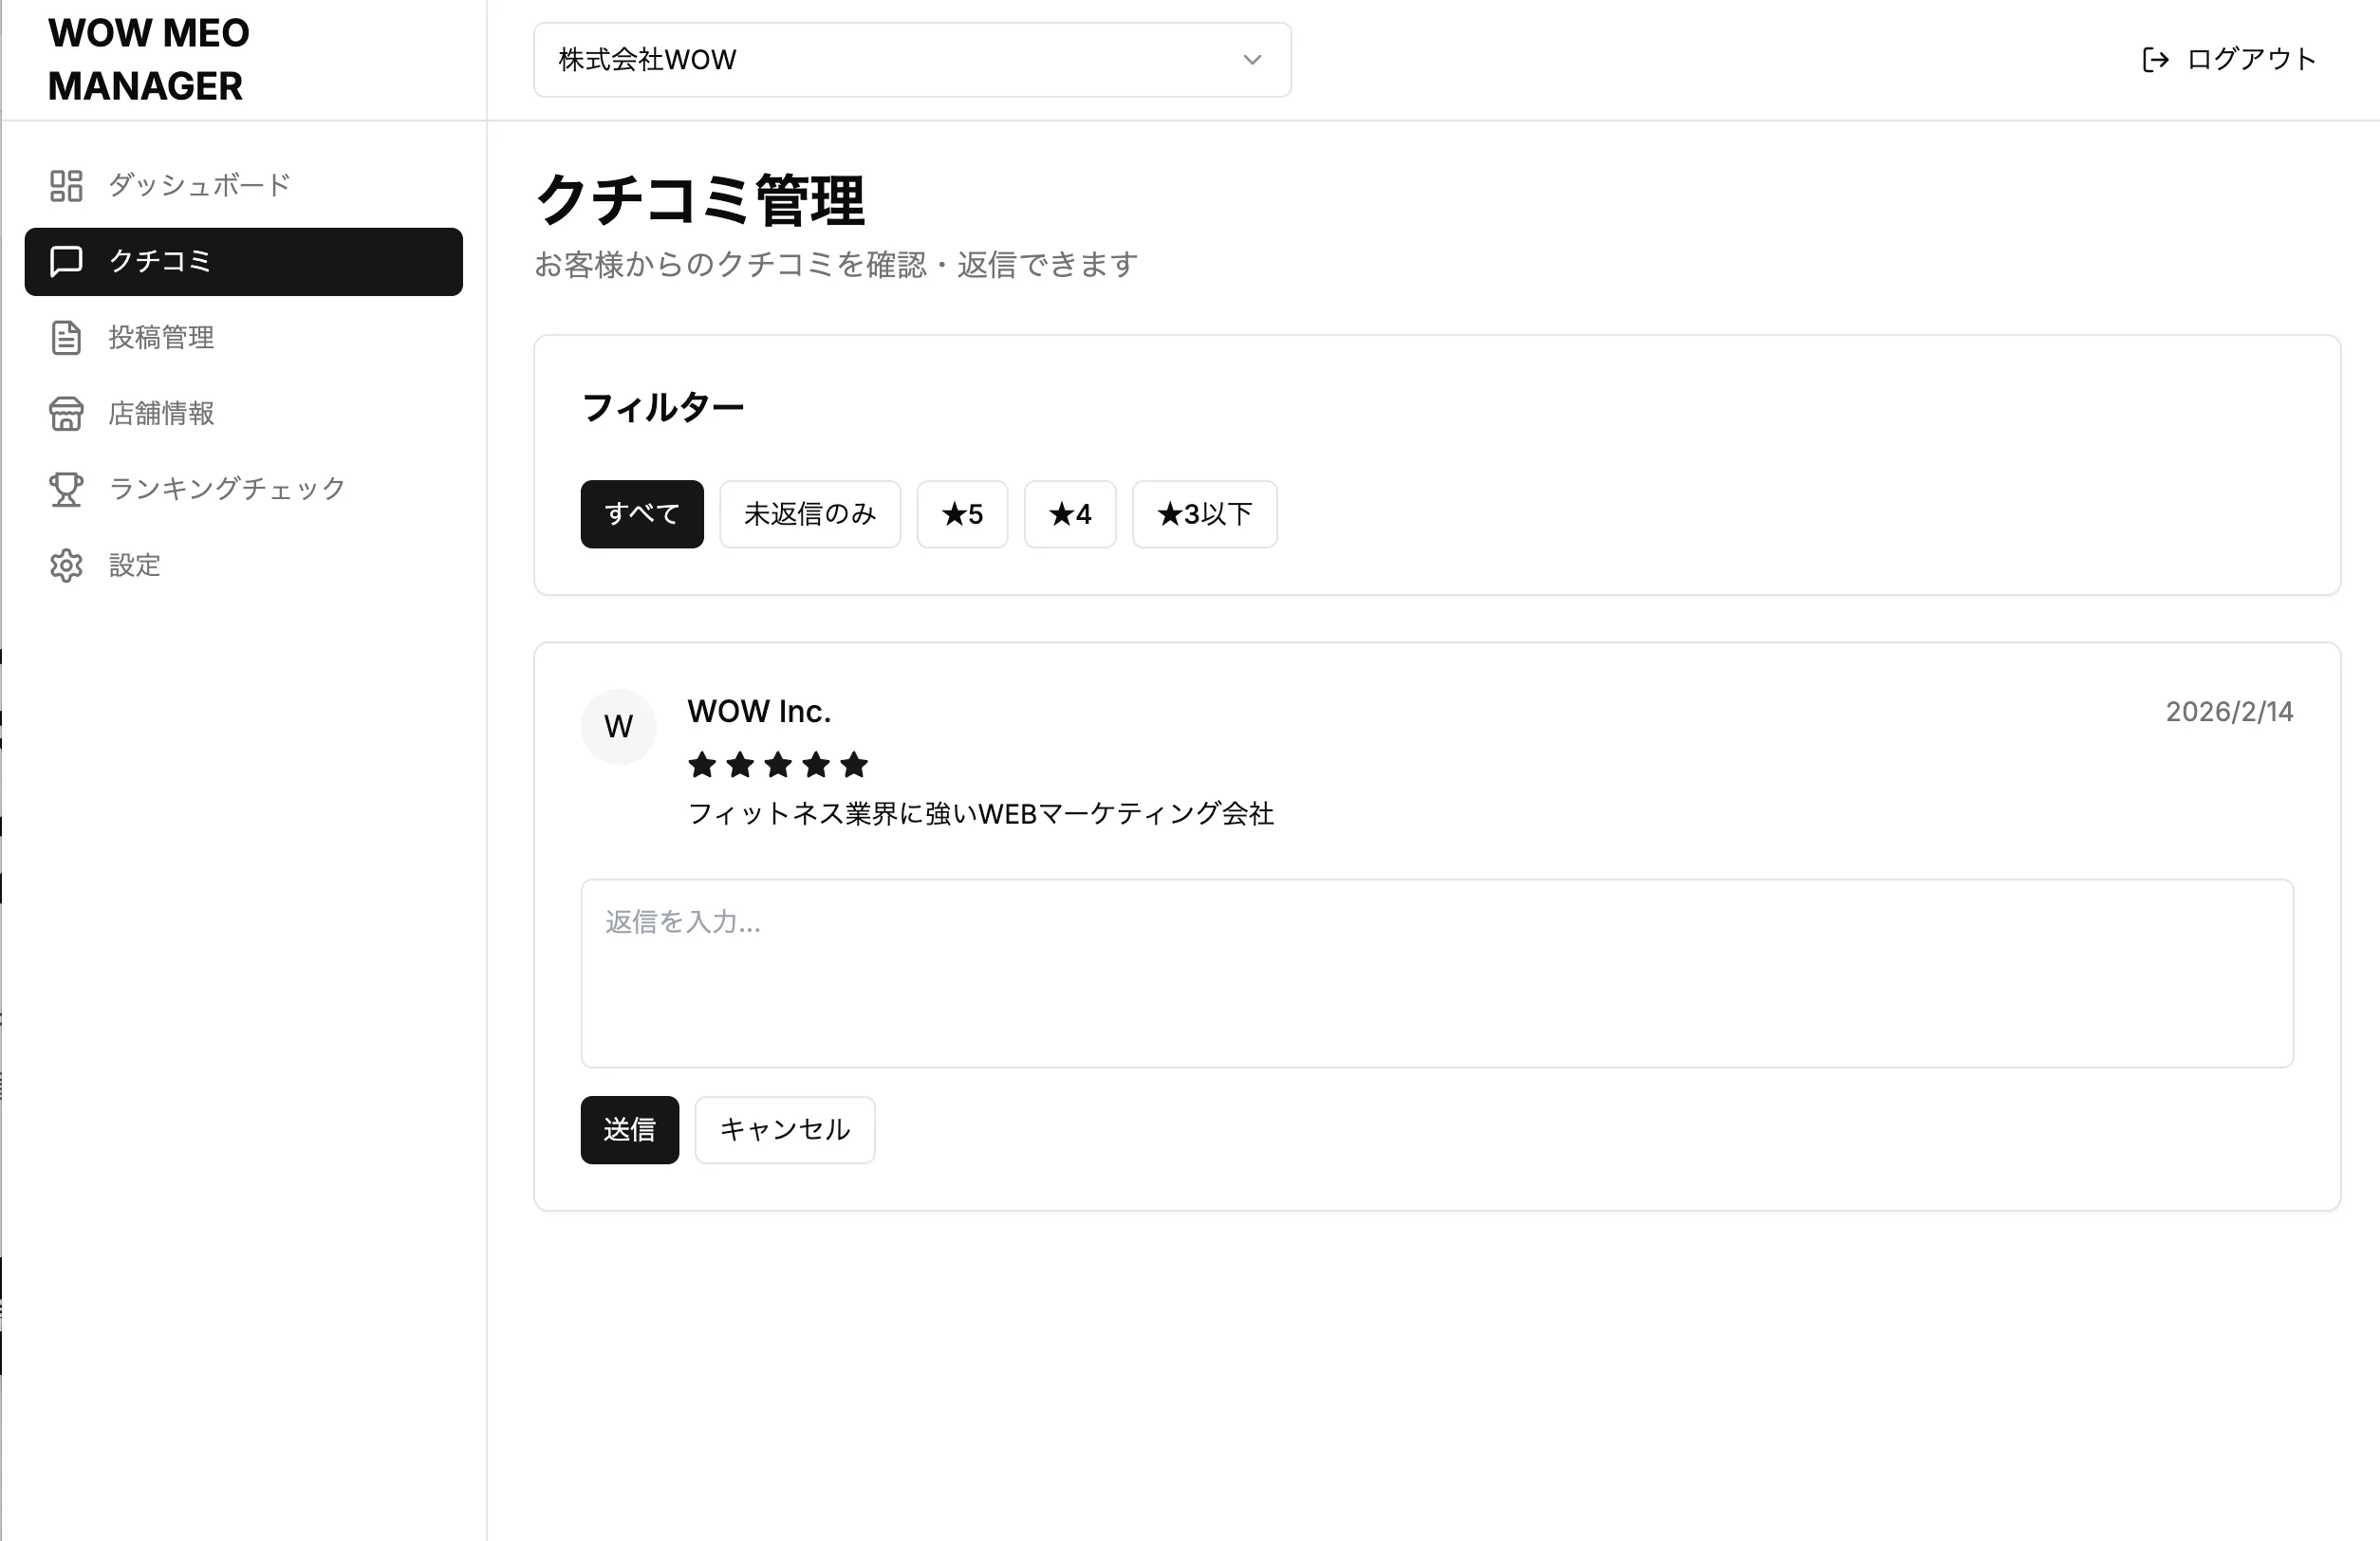The width and height of the screenshot is (2380, 1541).
Task: Enable the ★5 rating filter
Action: pos(961,514)
